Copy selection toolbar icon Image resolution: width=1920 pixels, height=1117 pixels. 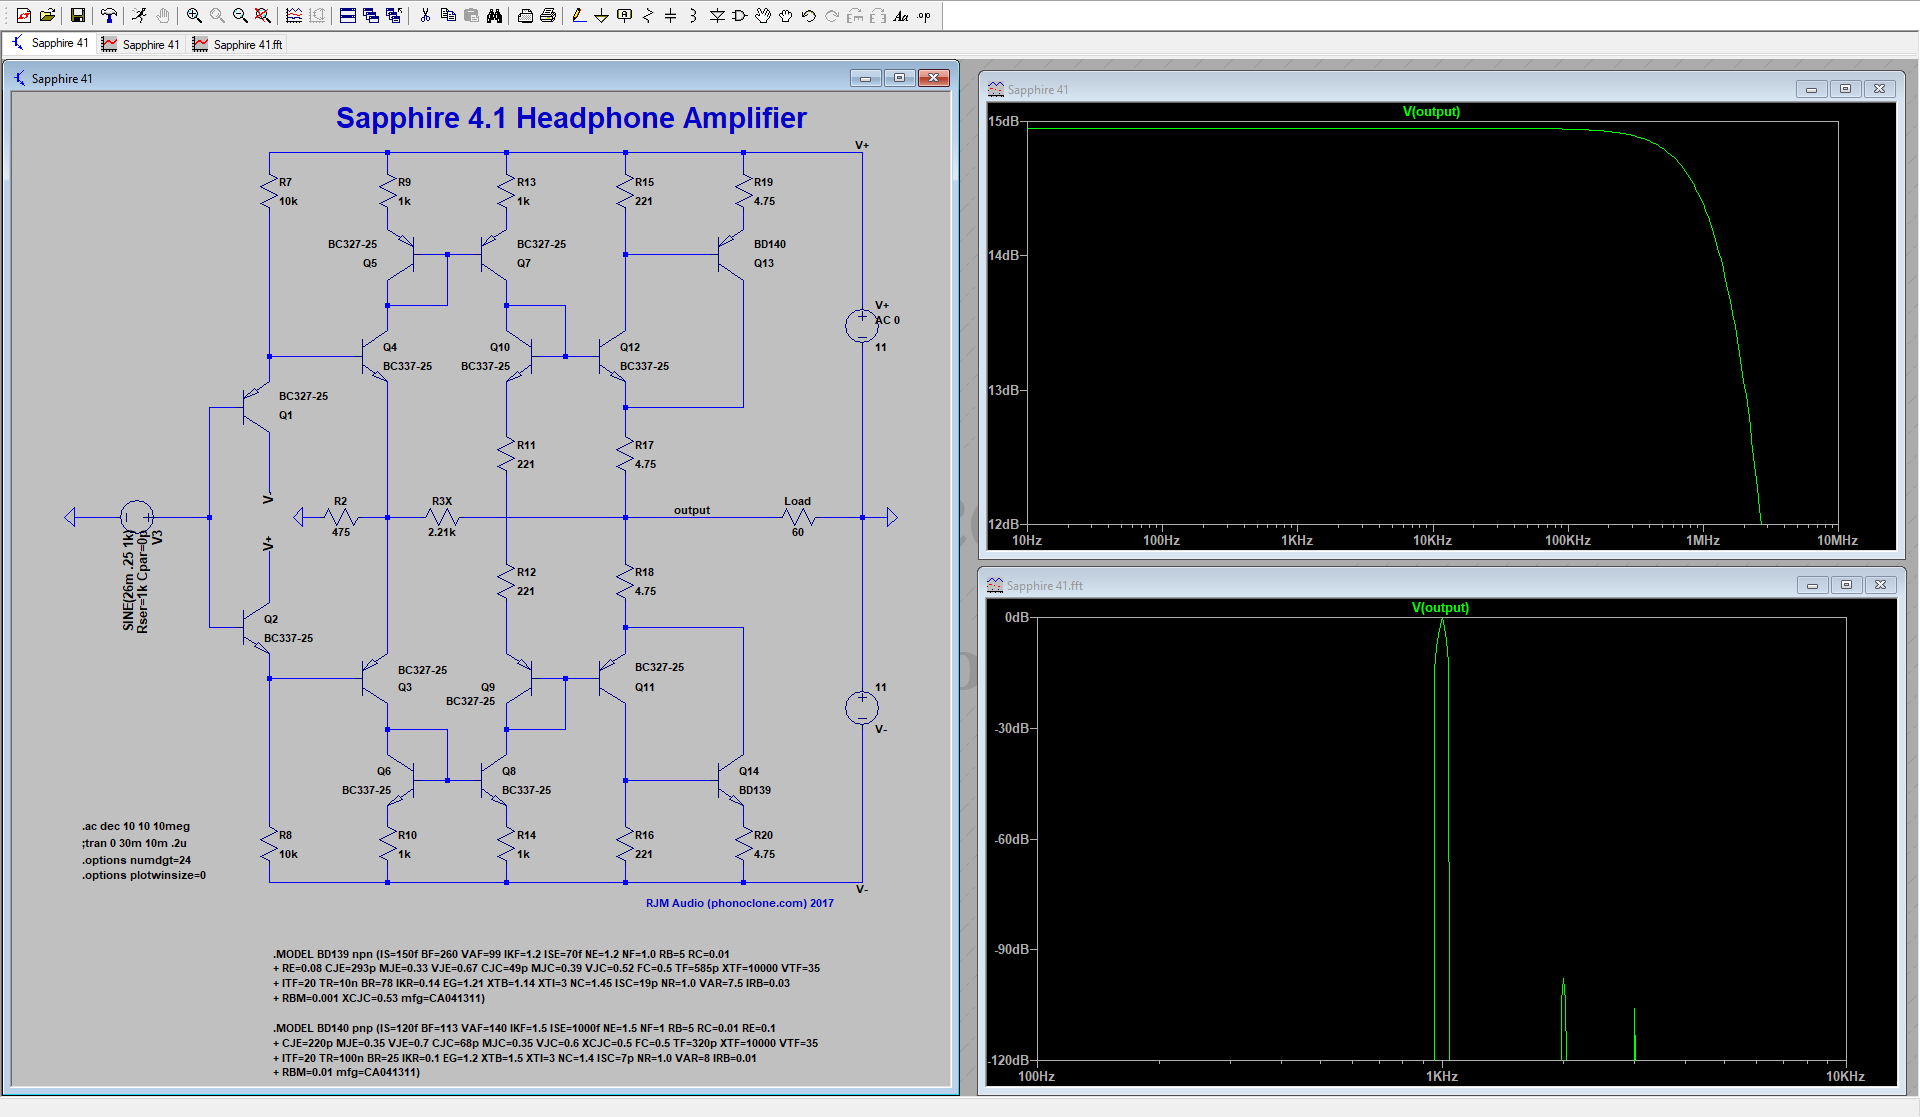point(448,15)
